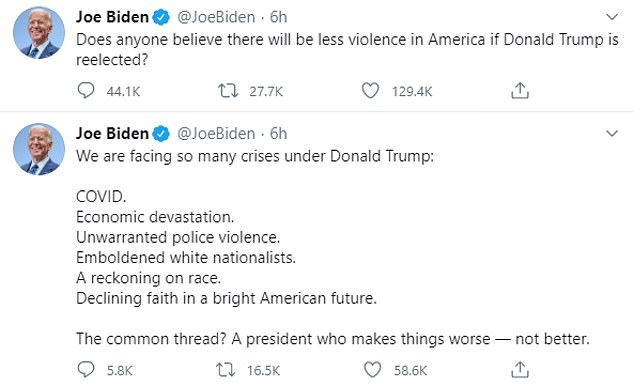The image size is (634, 386).
Task: Open the first tweet's more options chevron
Action: 612,17
